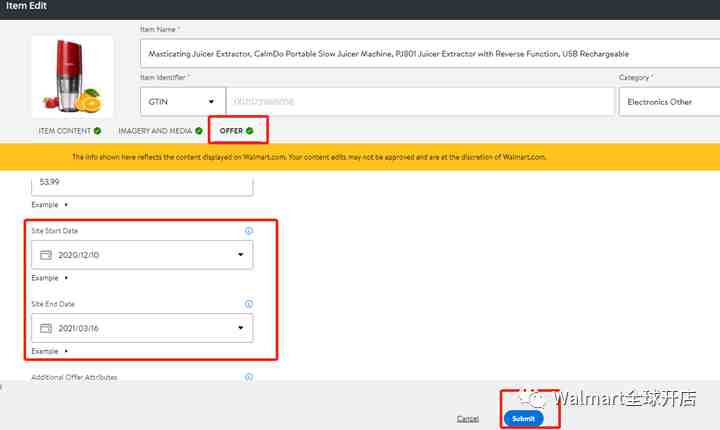Switch to the Imagery and Media tab
This screenshot has width=720, height=430.
[160, 131]
